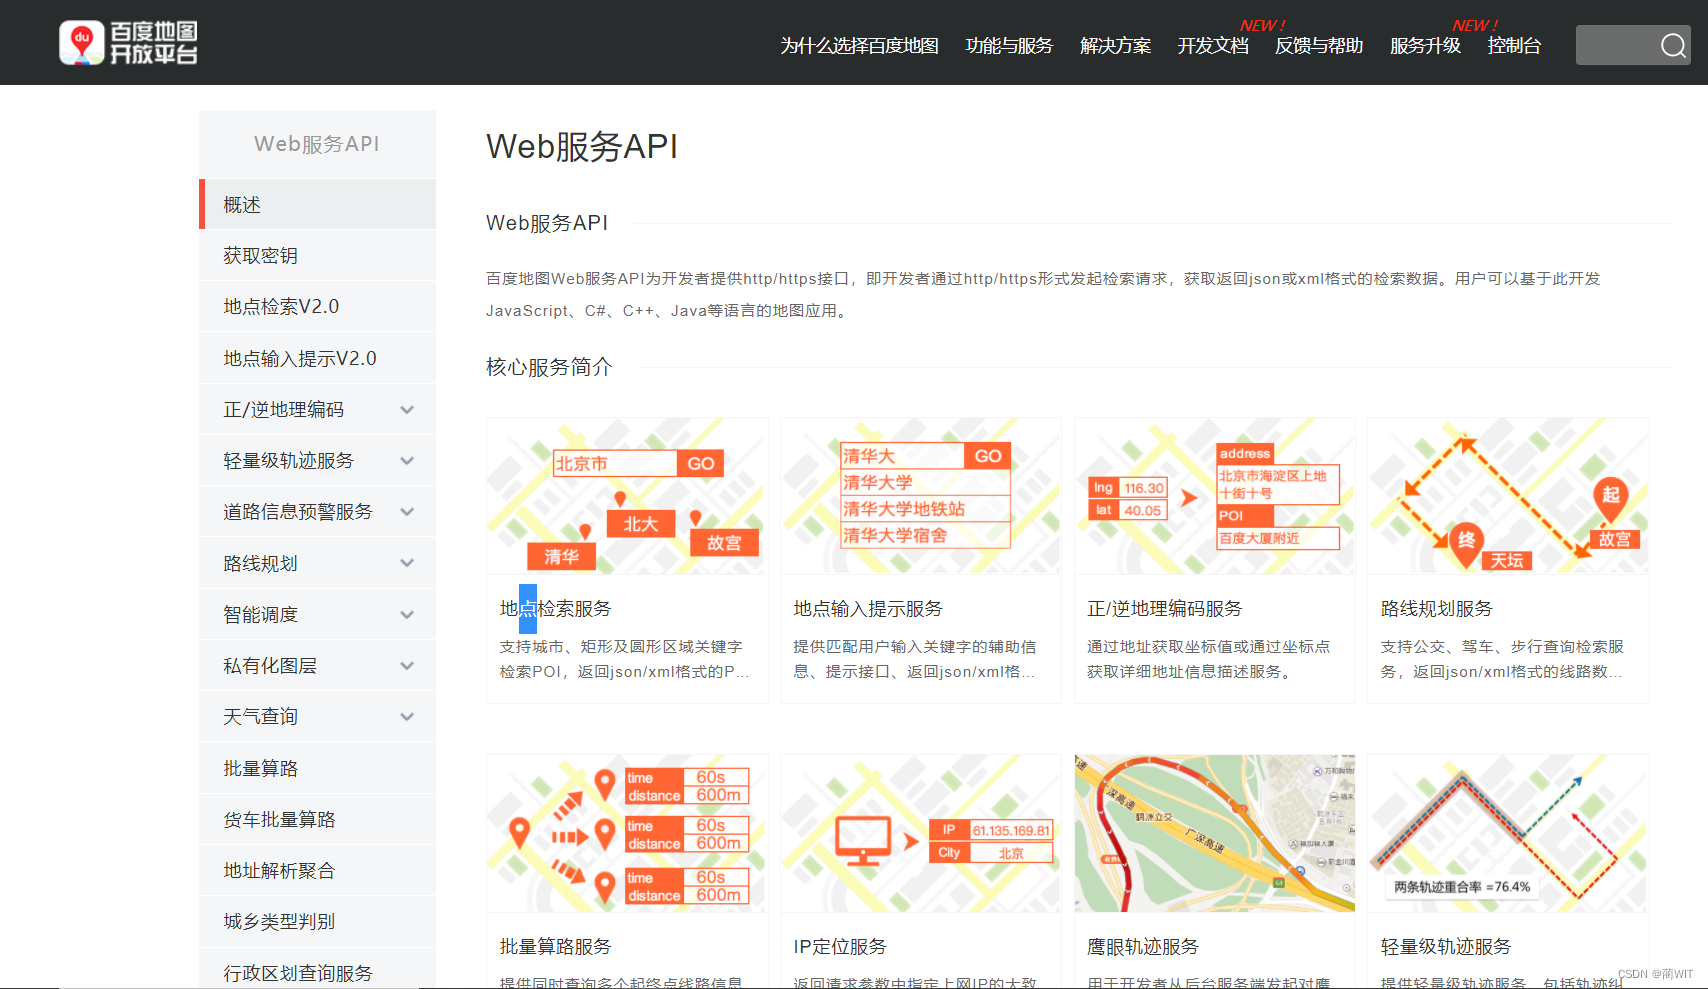Open the 轻量级轨迹服务 card image
This screenshot has height=989, width=1708.
pyautogui.click(x=1507, y=833)
